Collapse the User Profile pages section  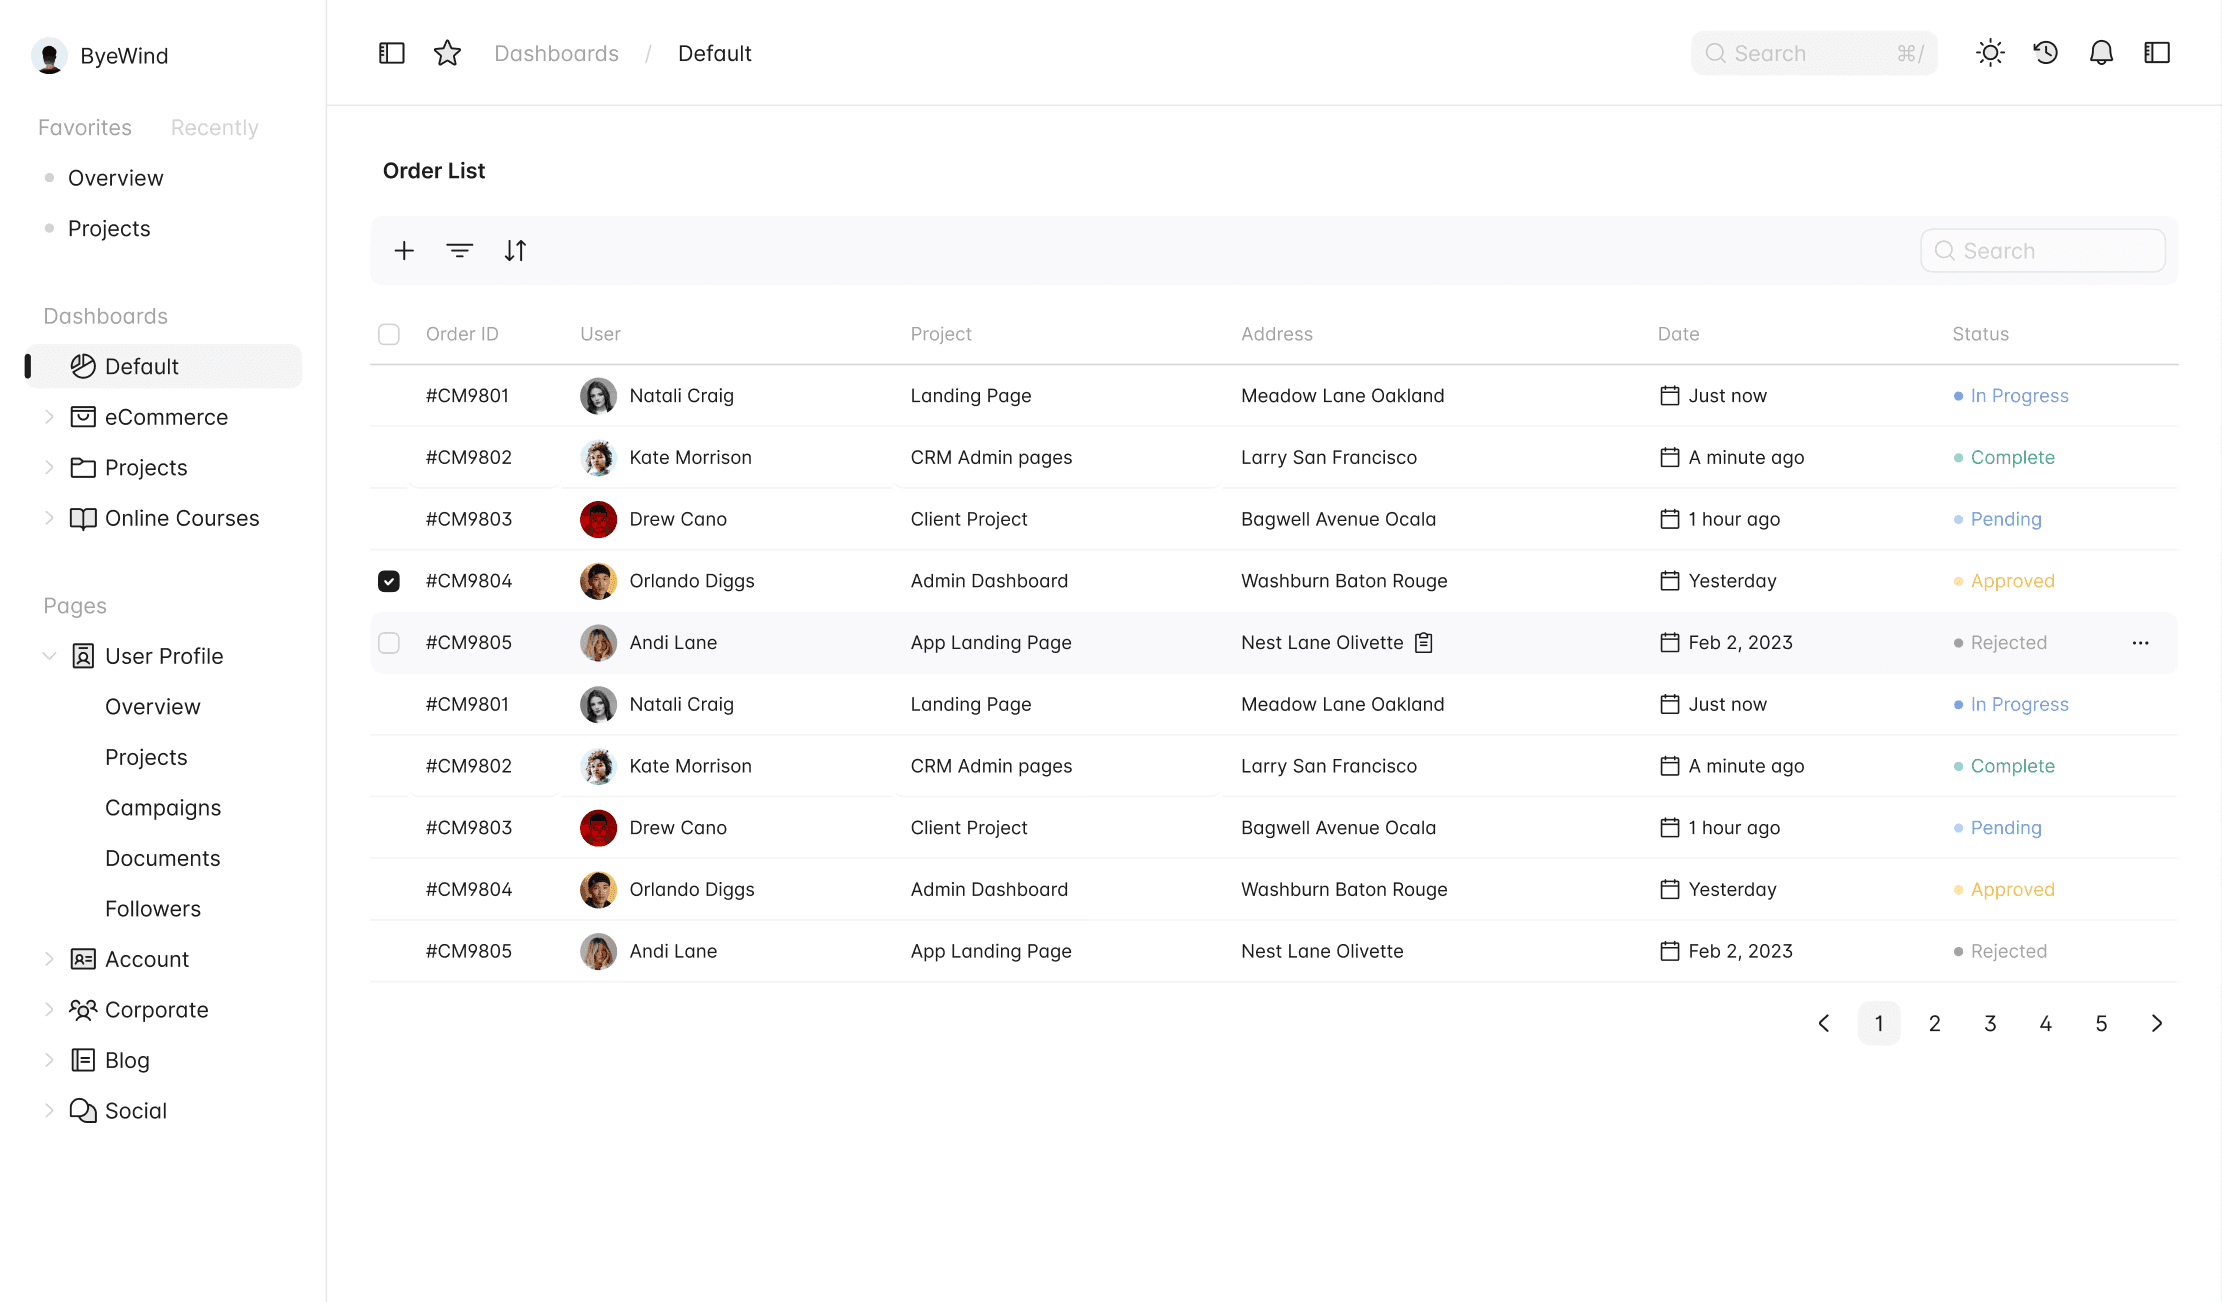coord(49,656)
